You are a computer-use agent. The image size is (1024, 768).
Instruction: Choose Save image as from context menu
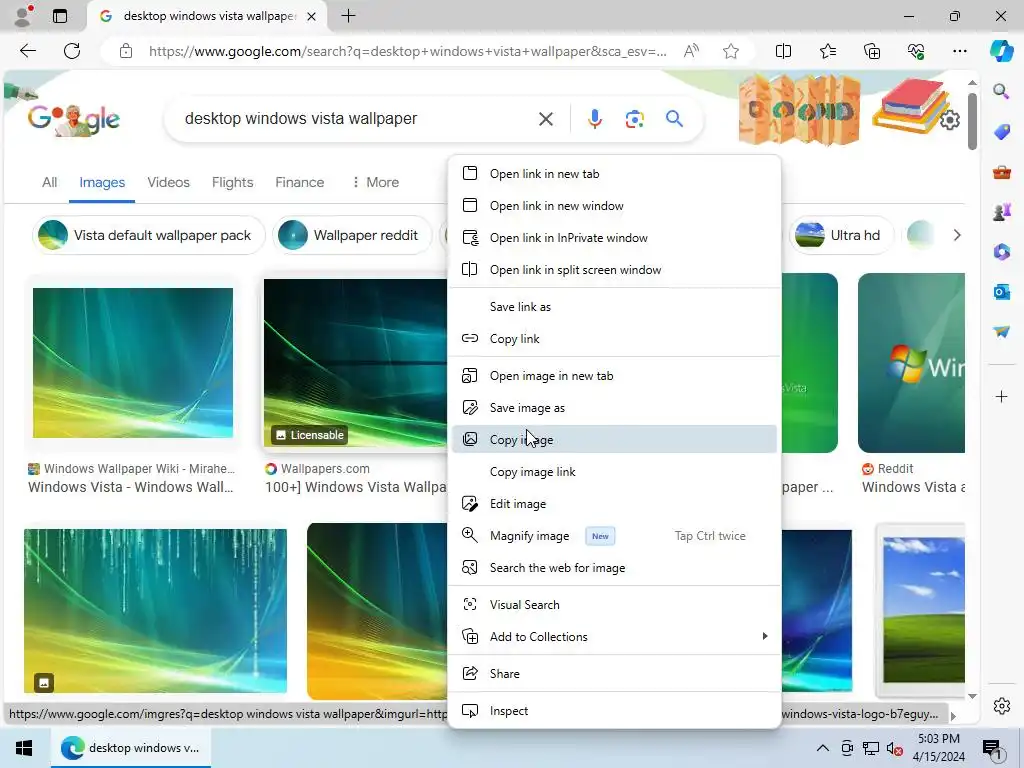(x=615, y=408)
